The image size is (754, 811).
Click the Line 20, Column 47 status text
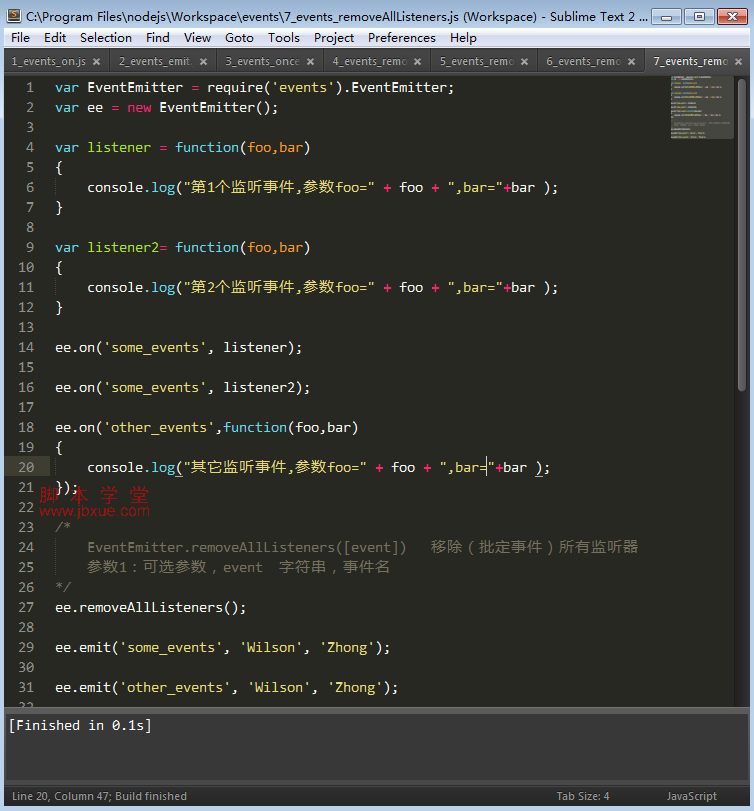pos(99,796)
